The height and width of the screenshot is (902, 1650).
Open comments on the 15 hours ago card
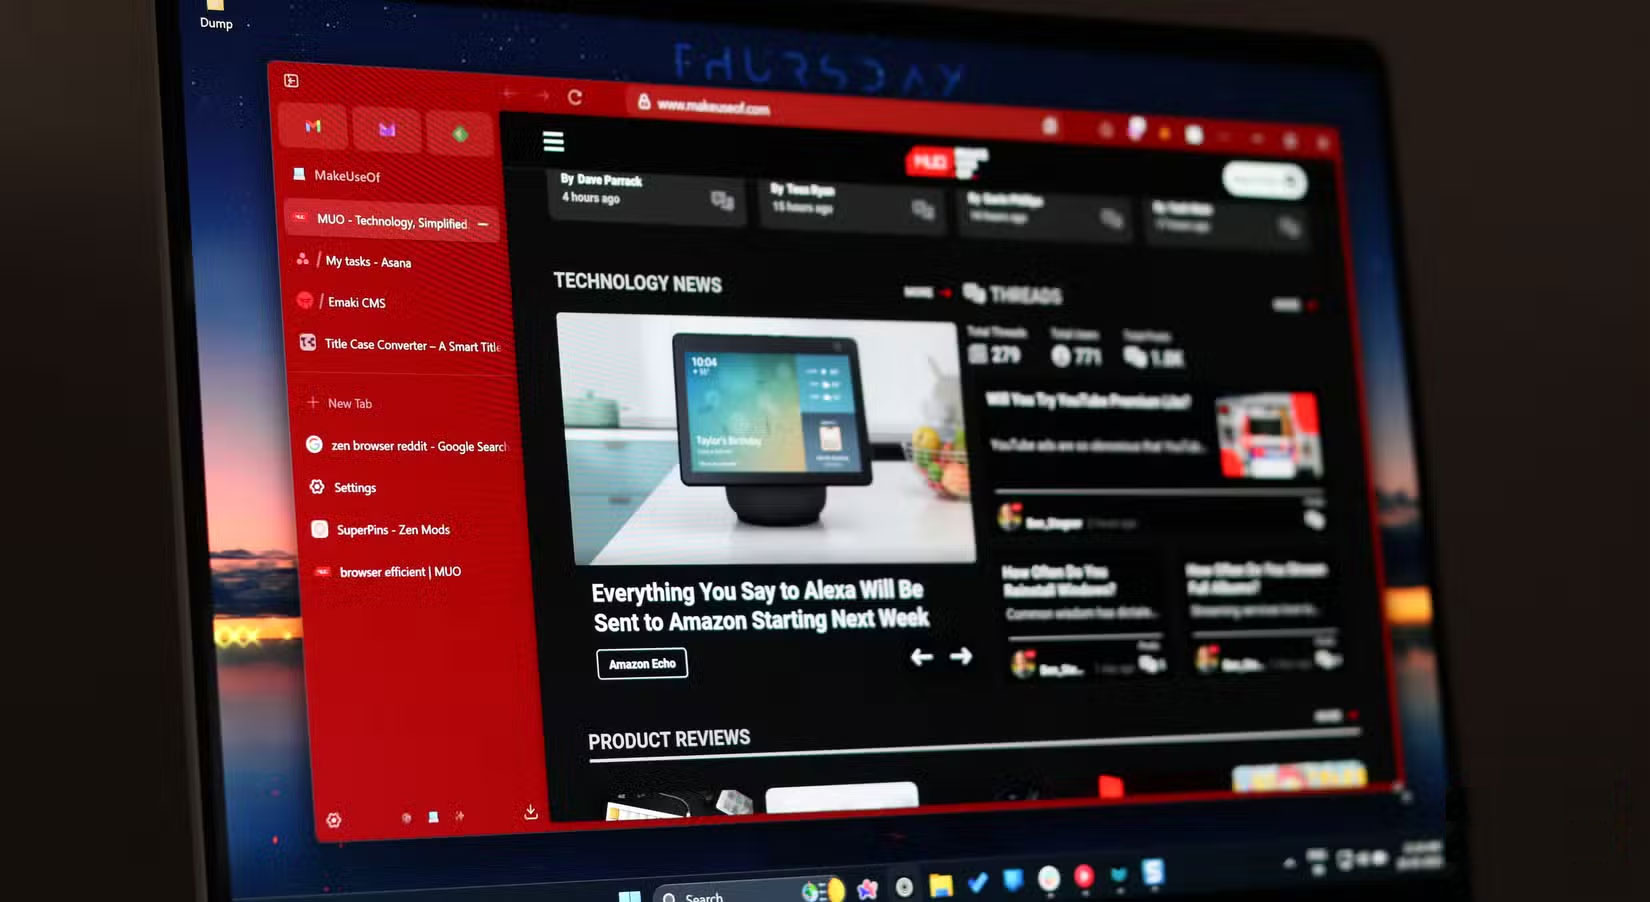pos(922,210)
